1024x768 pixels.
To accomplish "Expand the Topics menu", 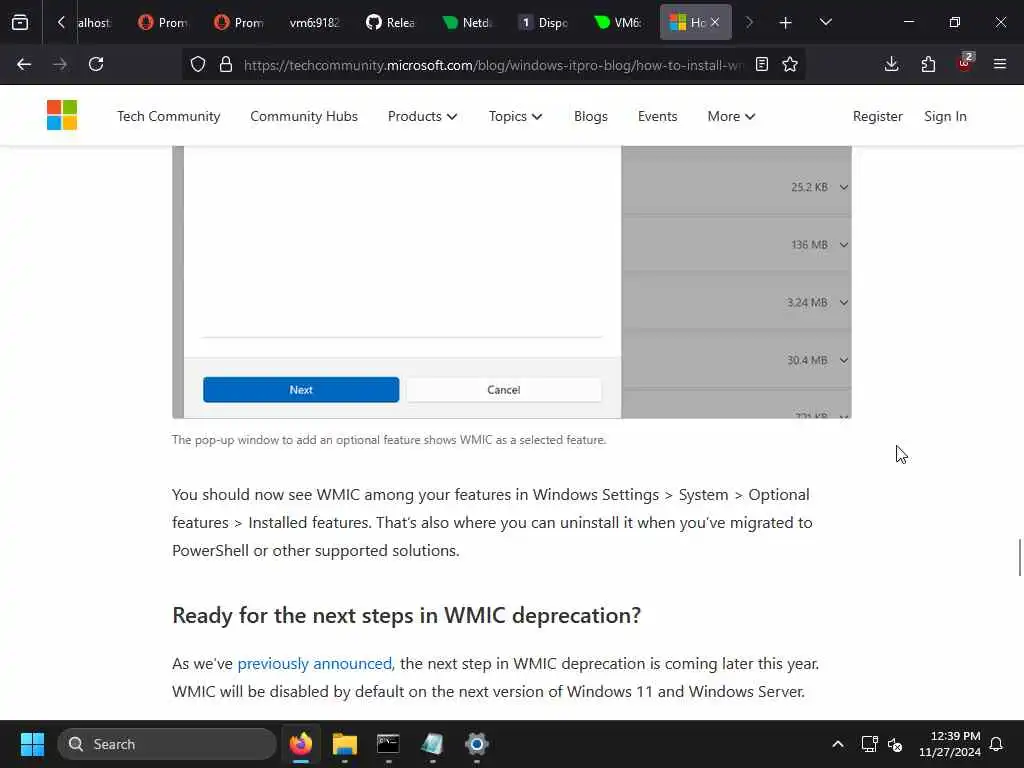I will point(515,116).
